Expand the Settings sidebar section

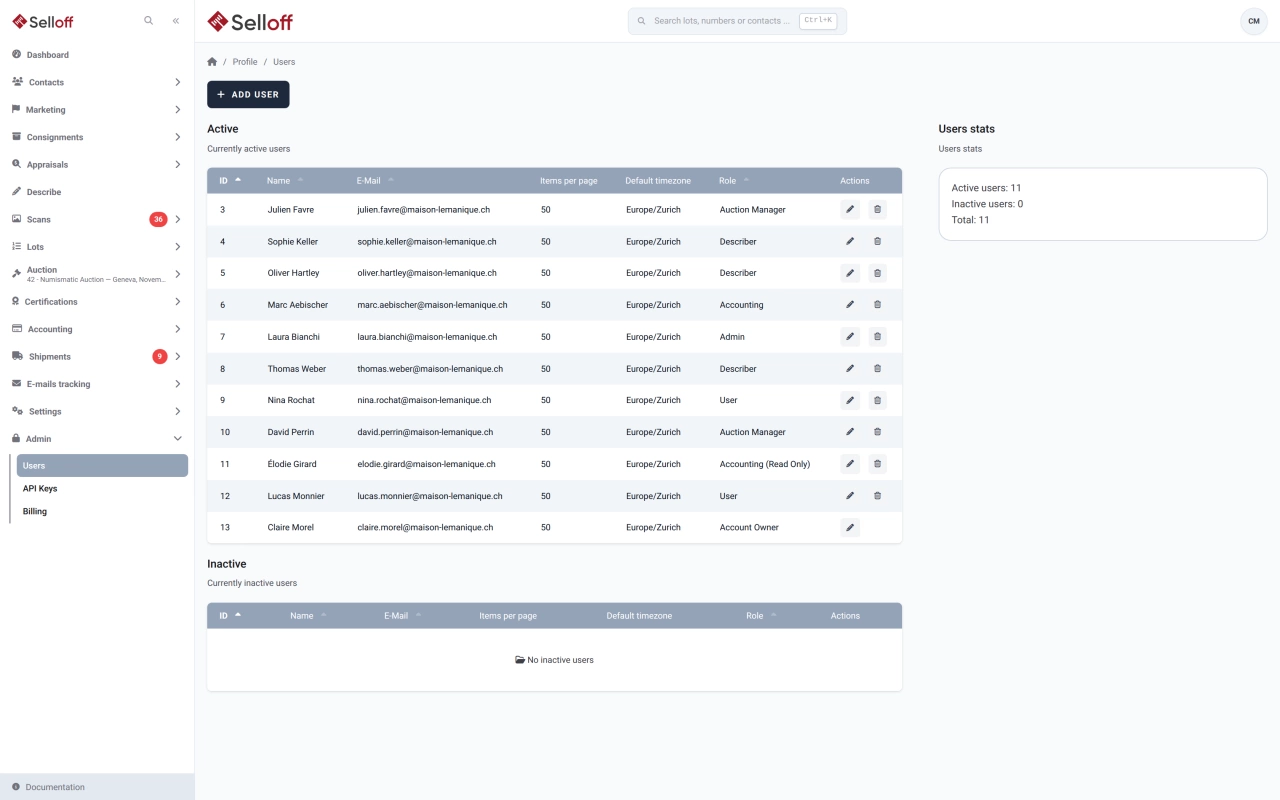[177, 411]
